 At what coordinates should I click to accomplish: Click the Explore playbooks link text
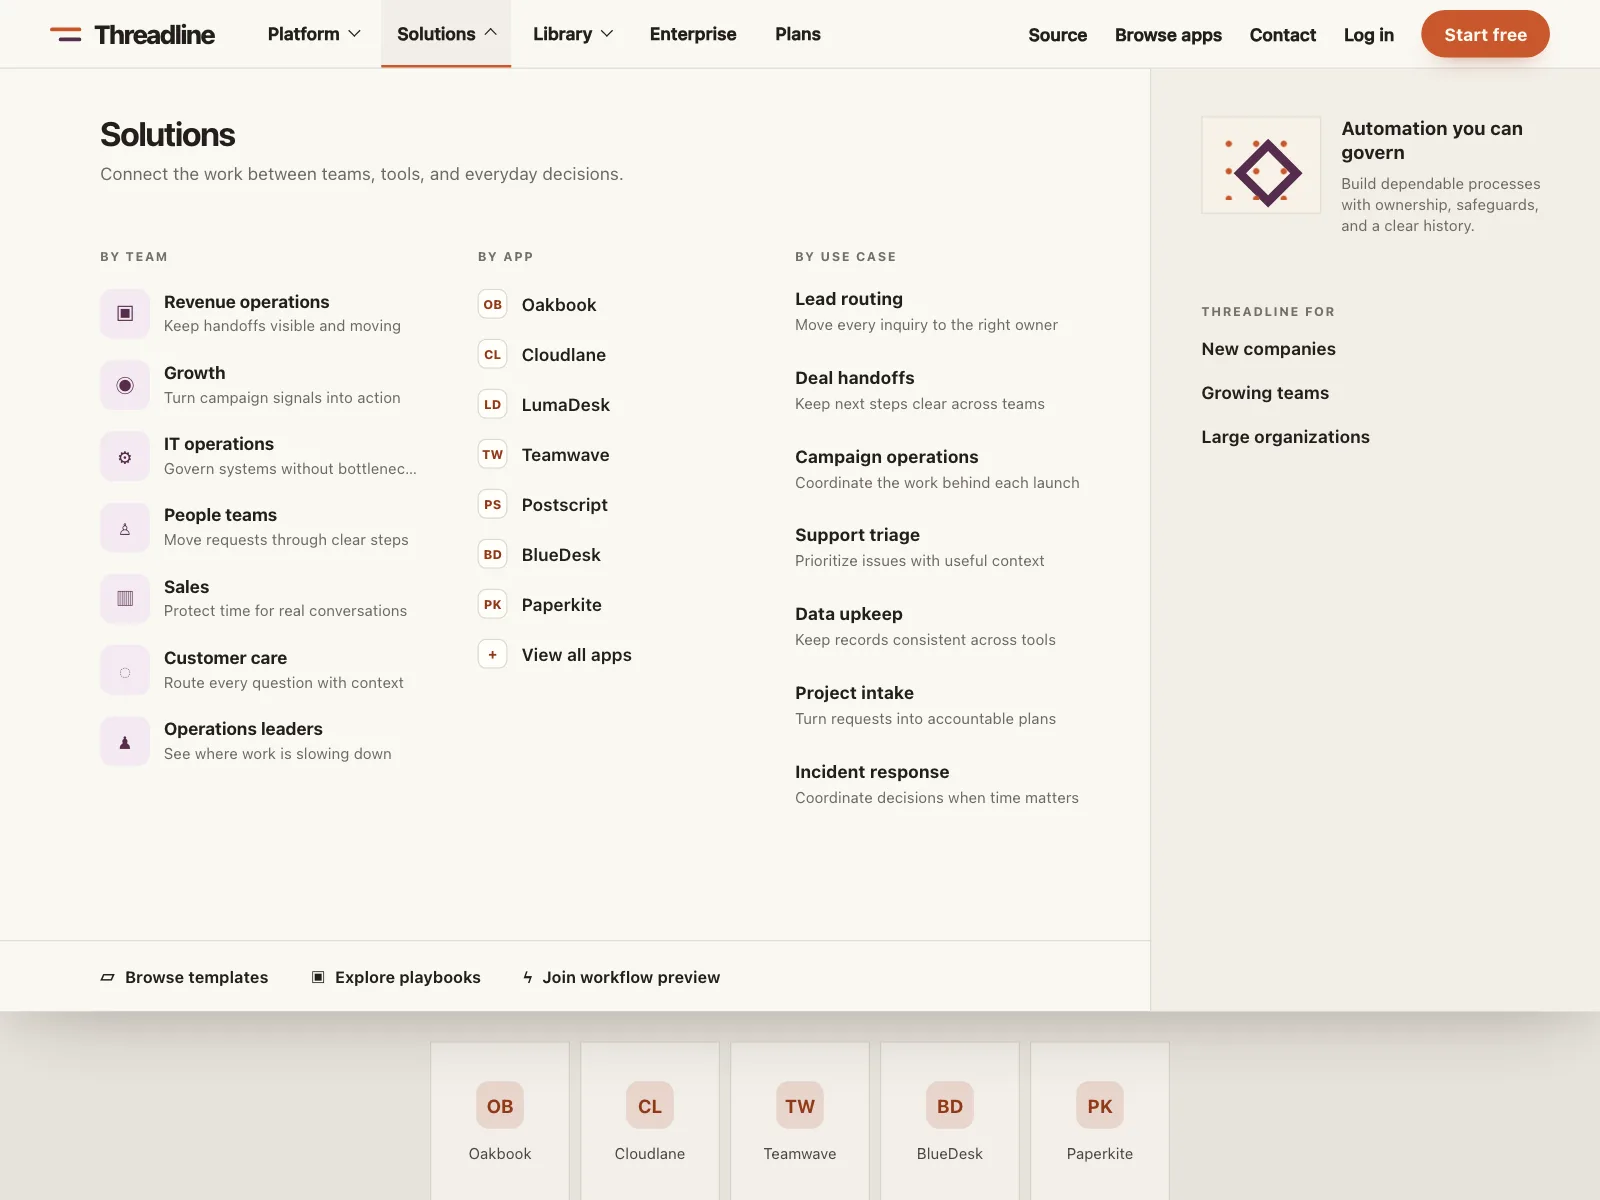[x=408, y=977]
